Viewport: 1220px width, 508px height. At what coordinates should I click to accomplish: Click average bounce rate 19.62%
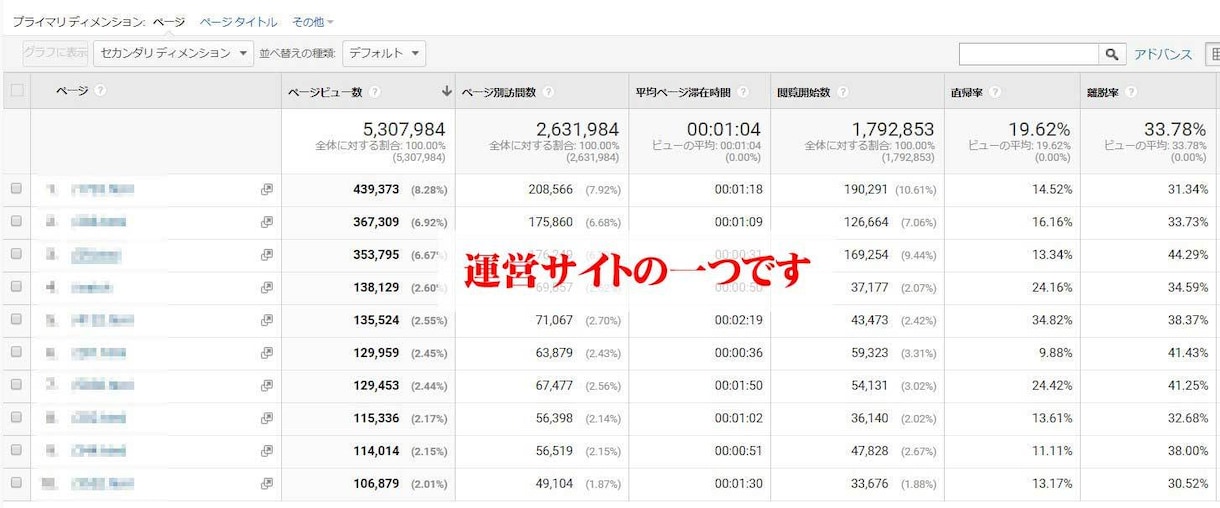(x=1039, y=130)
